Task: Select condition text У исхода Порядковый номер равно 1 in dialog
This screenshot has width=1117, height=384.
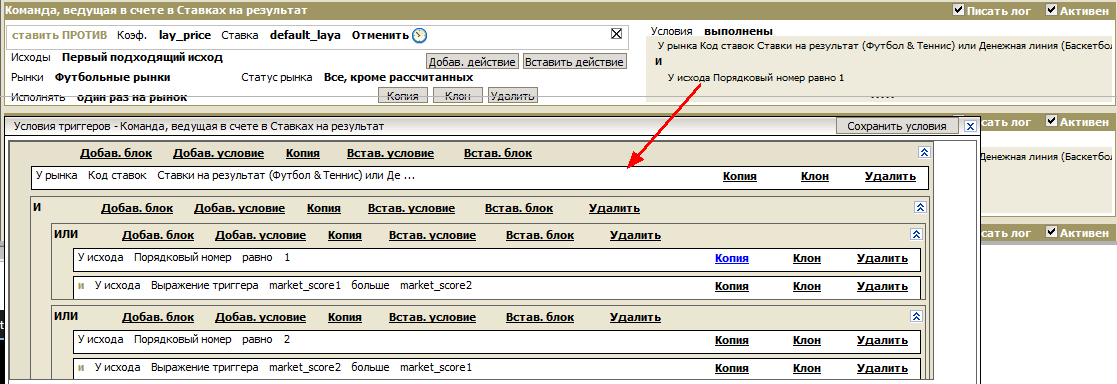Action: coord(184,258)
